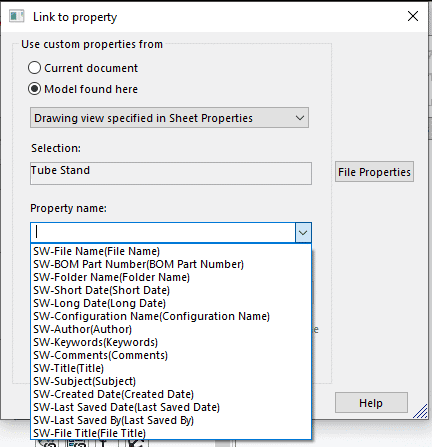Select the SW-Short Date entry

click(x=171, y=290)
